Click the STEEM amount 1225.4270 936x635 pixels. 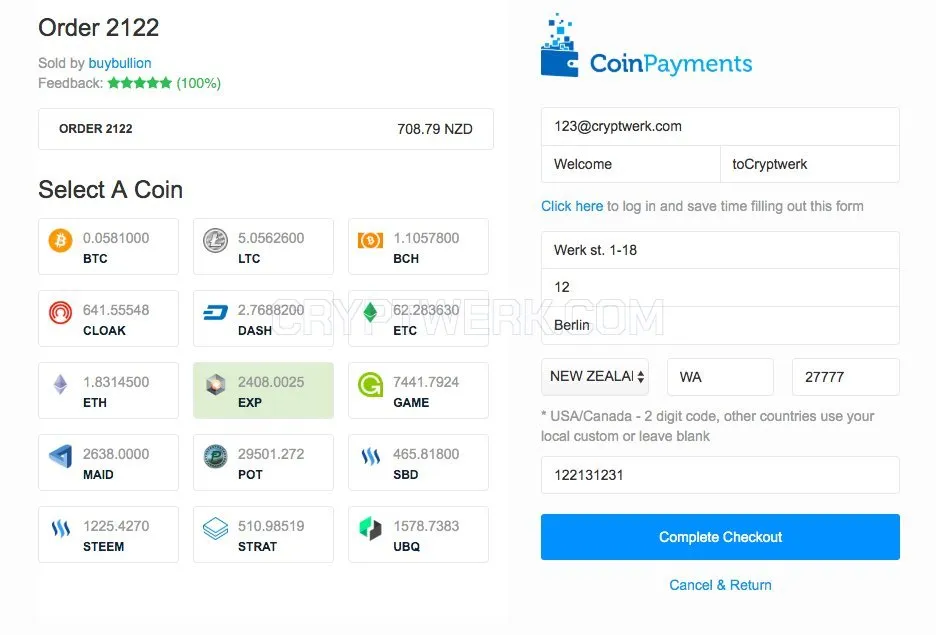point(116,526)
